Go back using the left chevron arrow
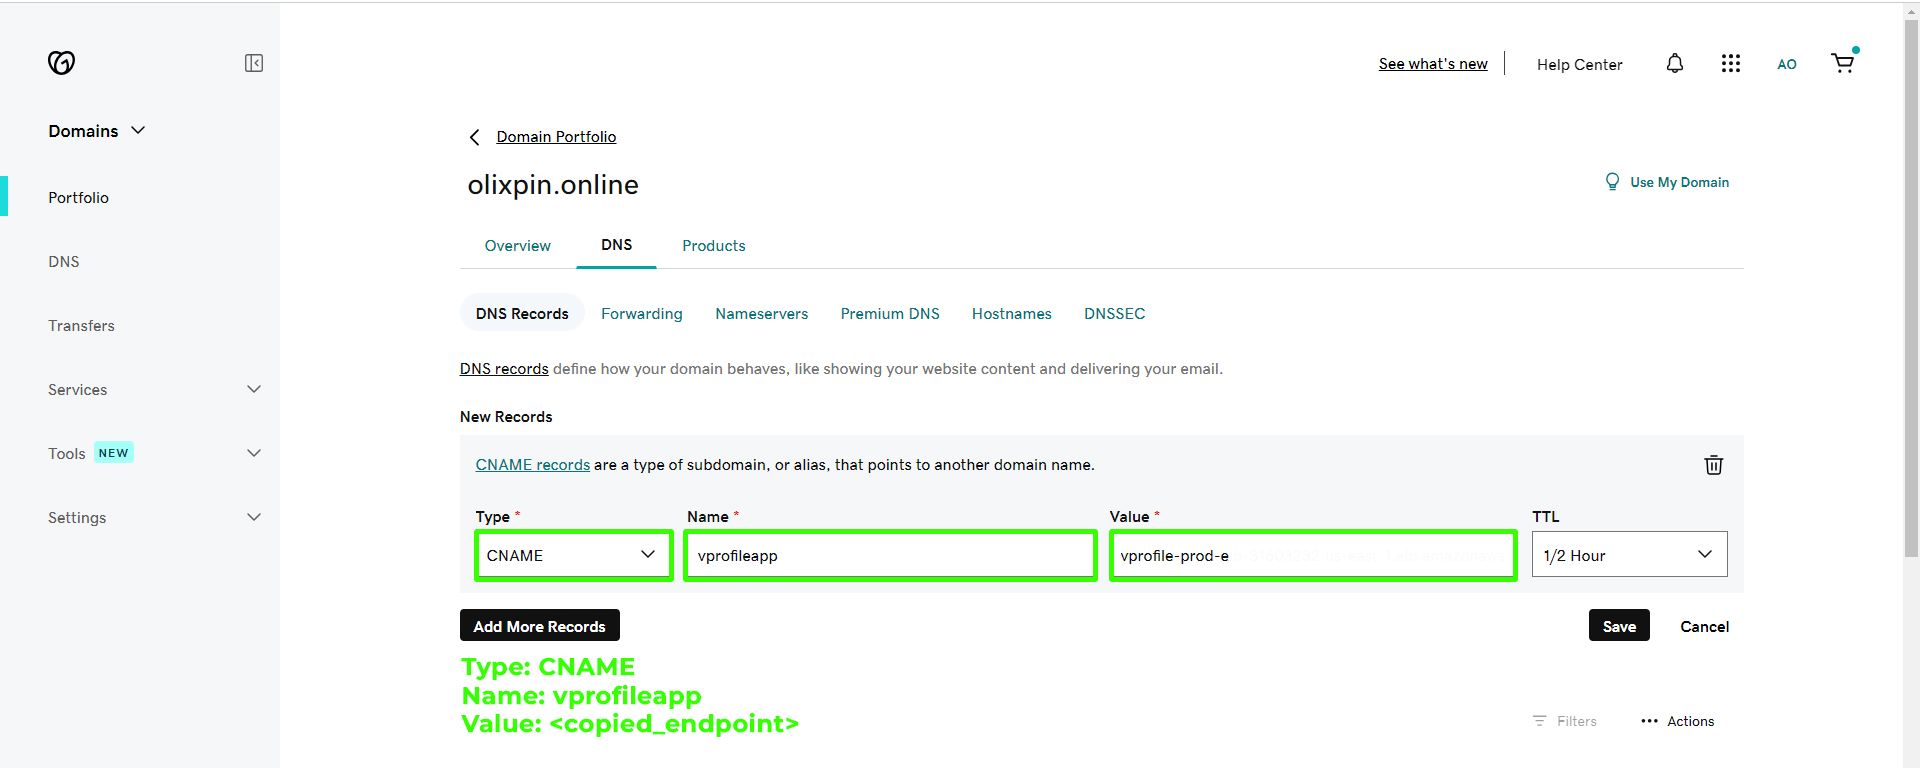The image size is (1920, 768). (x=475, y=137)
